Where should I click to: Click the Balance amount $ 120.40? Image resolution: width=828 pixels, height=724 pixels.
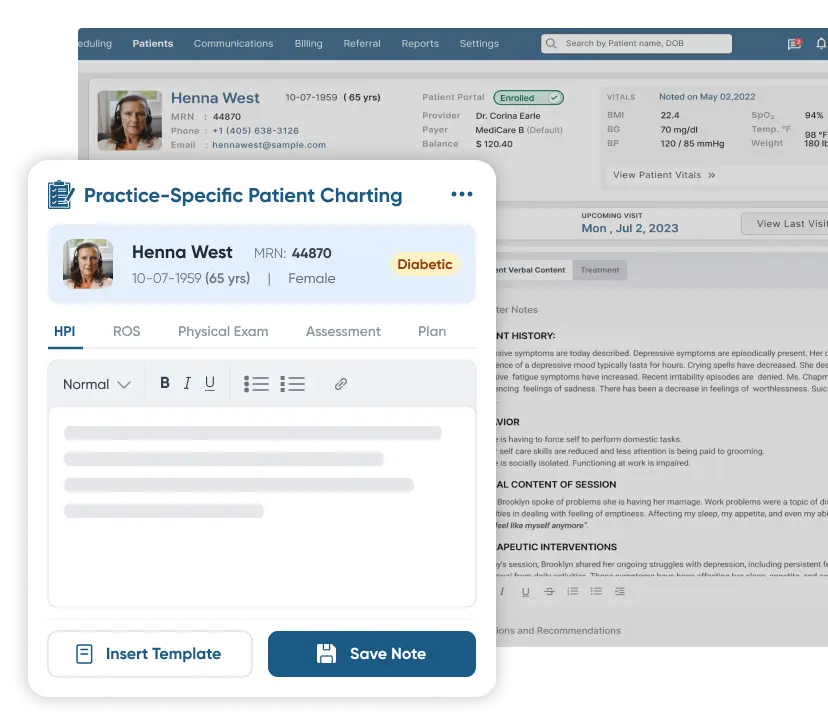(x=494, y=144)
